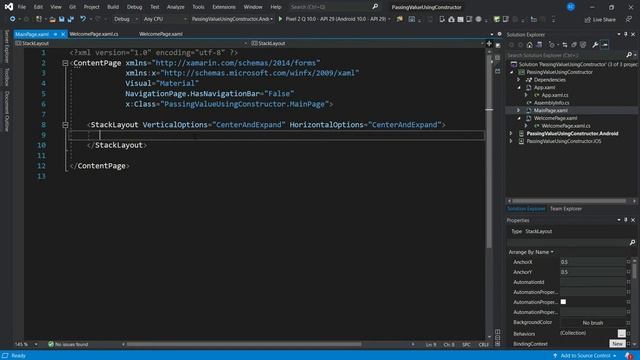The height and width of the screenshot is (360, 640).
Task: Click the split editor plus icon
Action: (489, 43)
